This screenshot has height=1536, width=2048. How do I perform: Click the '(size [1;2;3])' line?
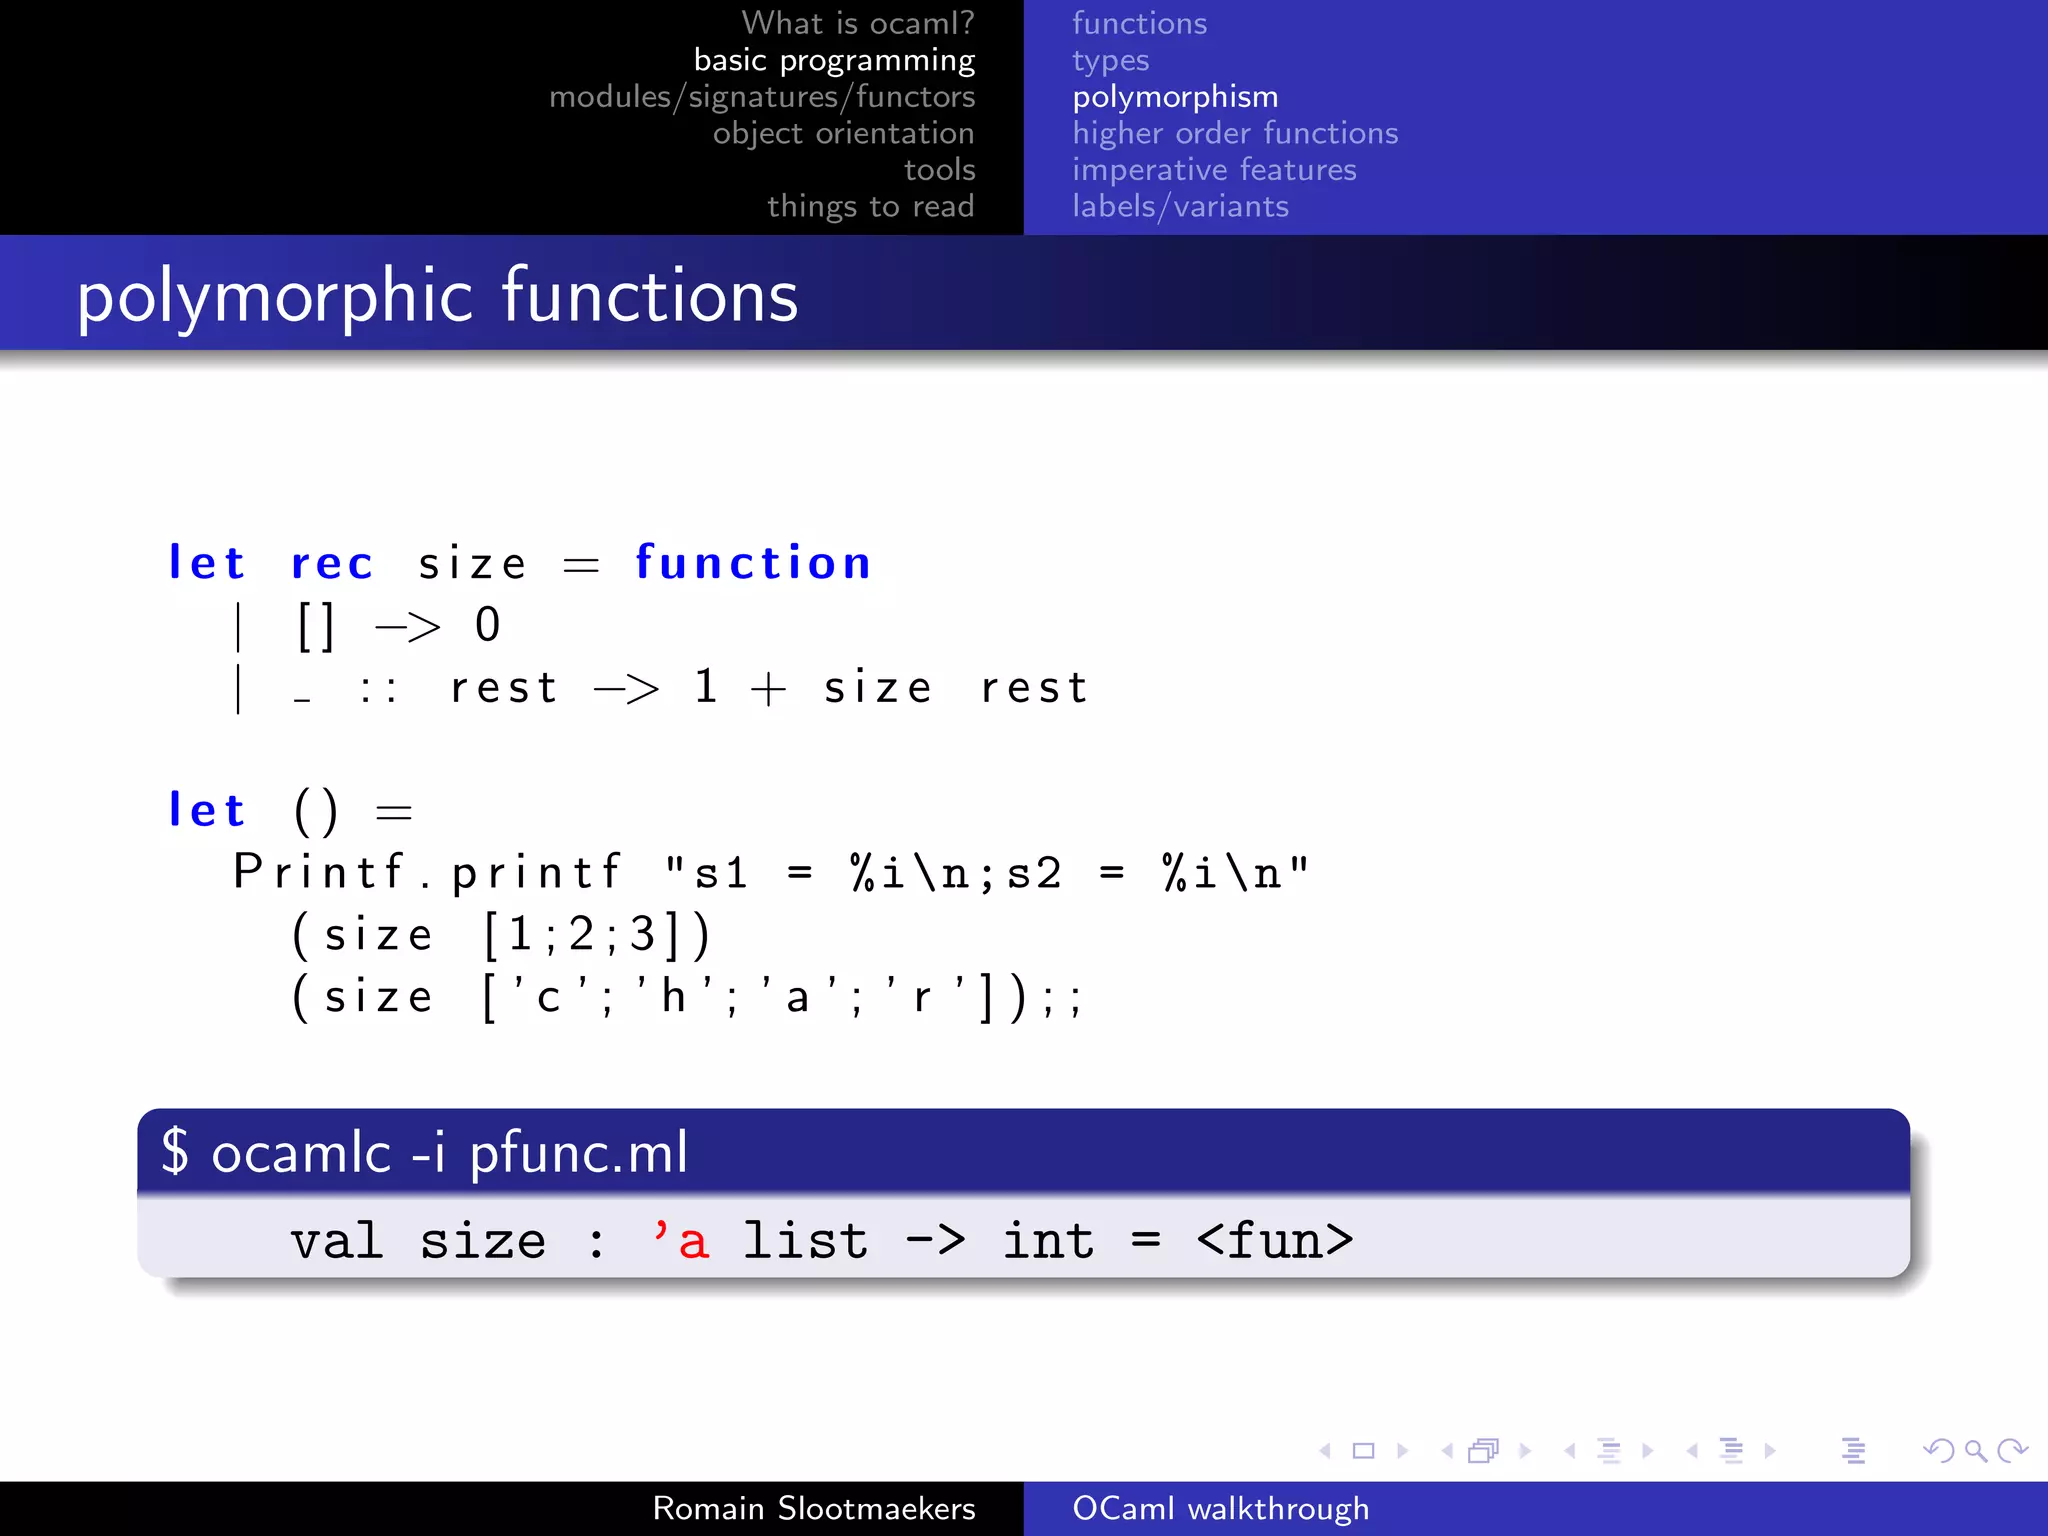pyautogui.click(x=501, y=934)
